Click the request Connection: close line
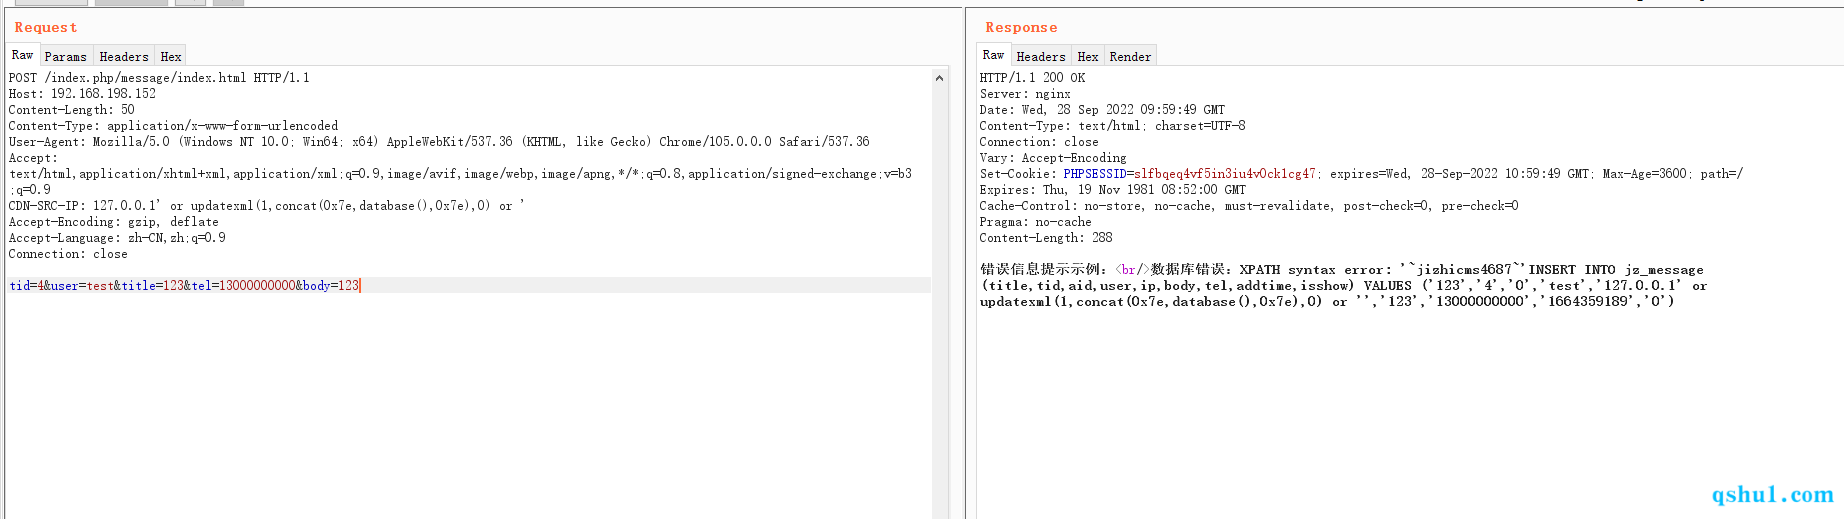The width and height of the screenshot is (1844, 519). (68, 254)
